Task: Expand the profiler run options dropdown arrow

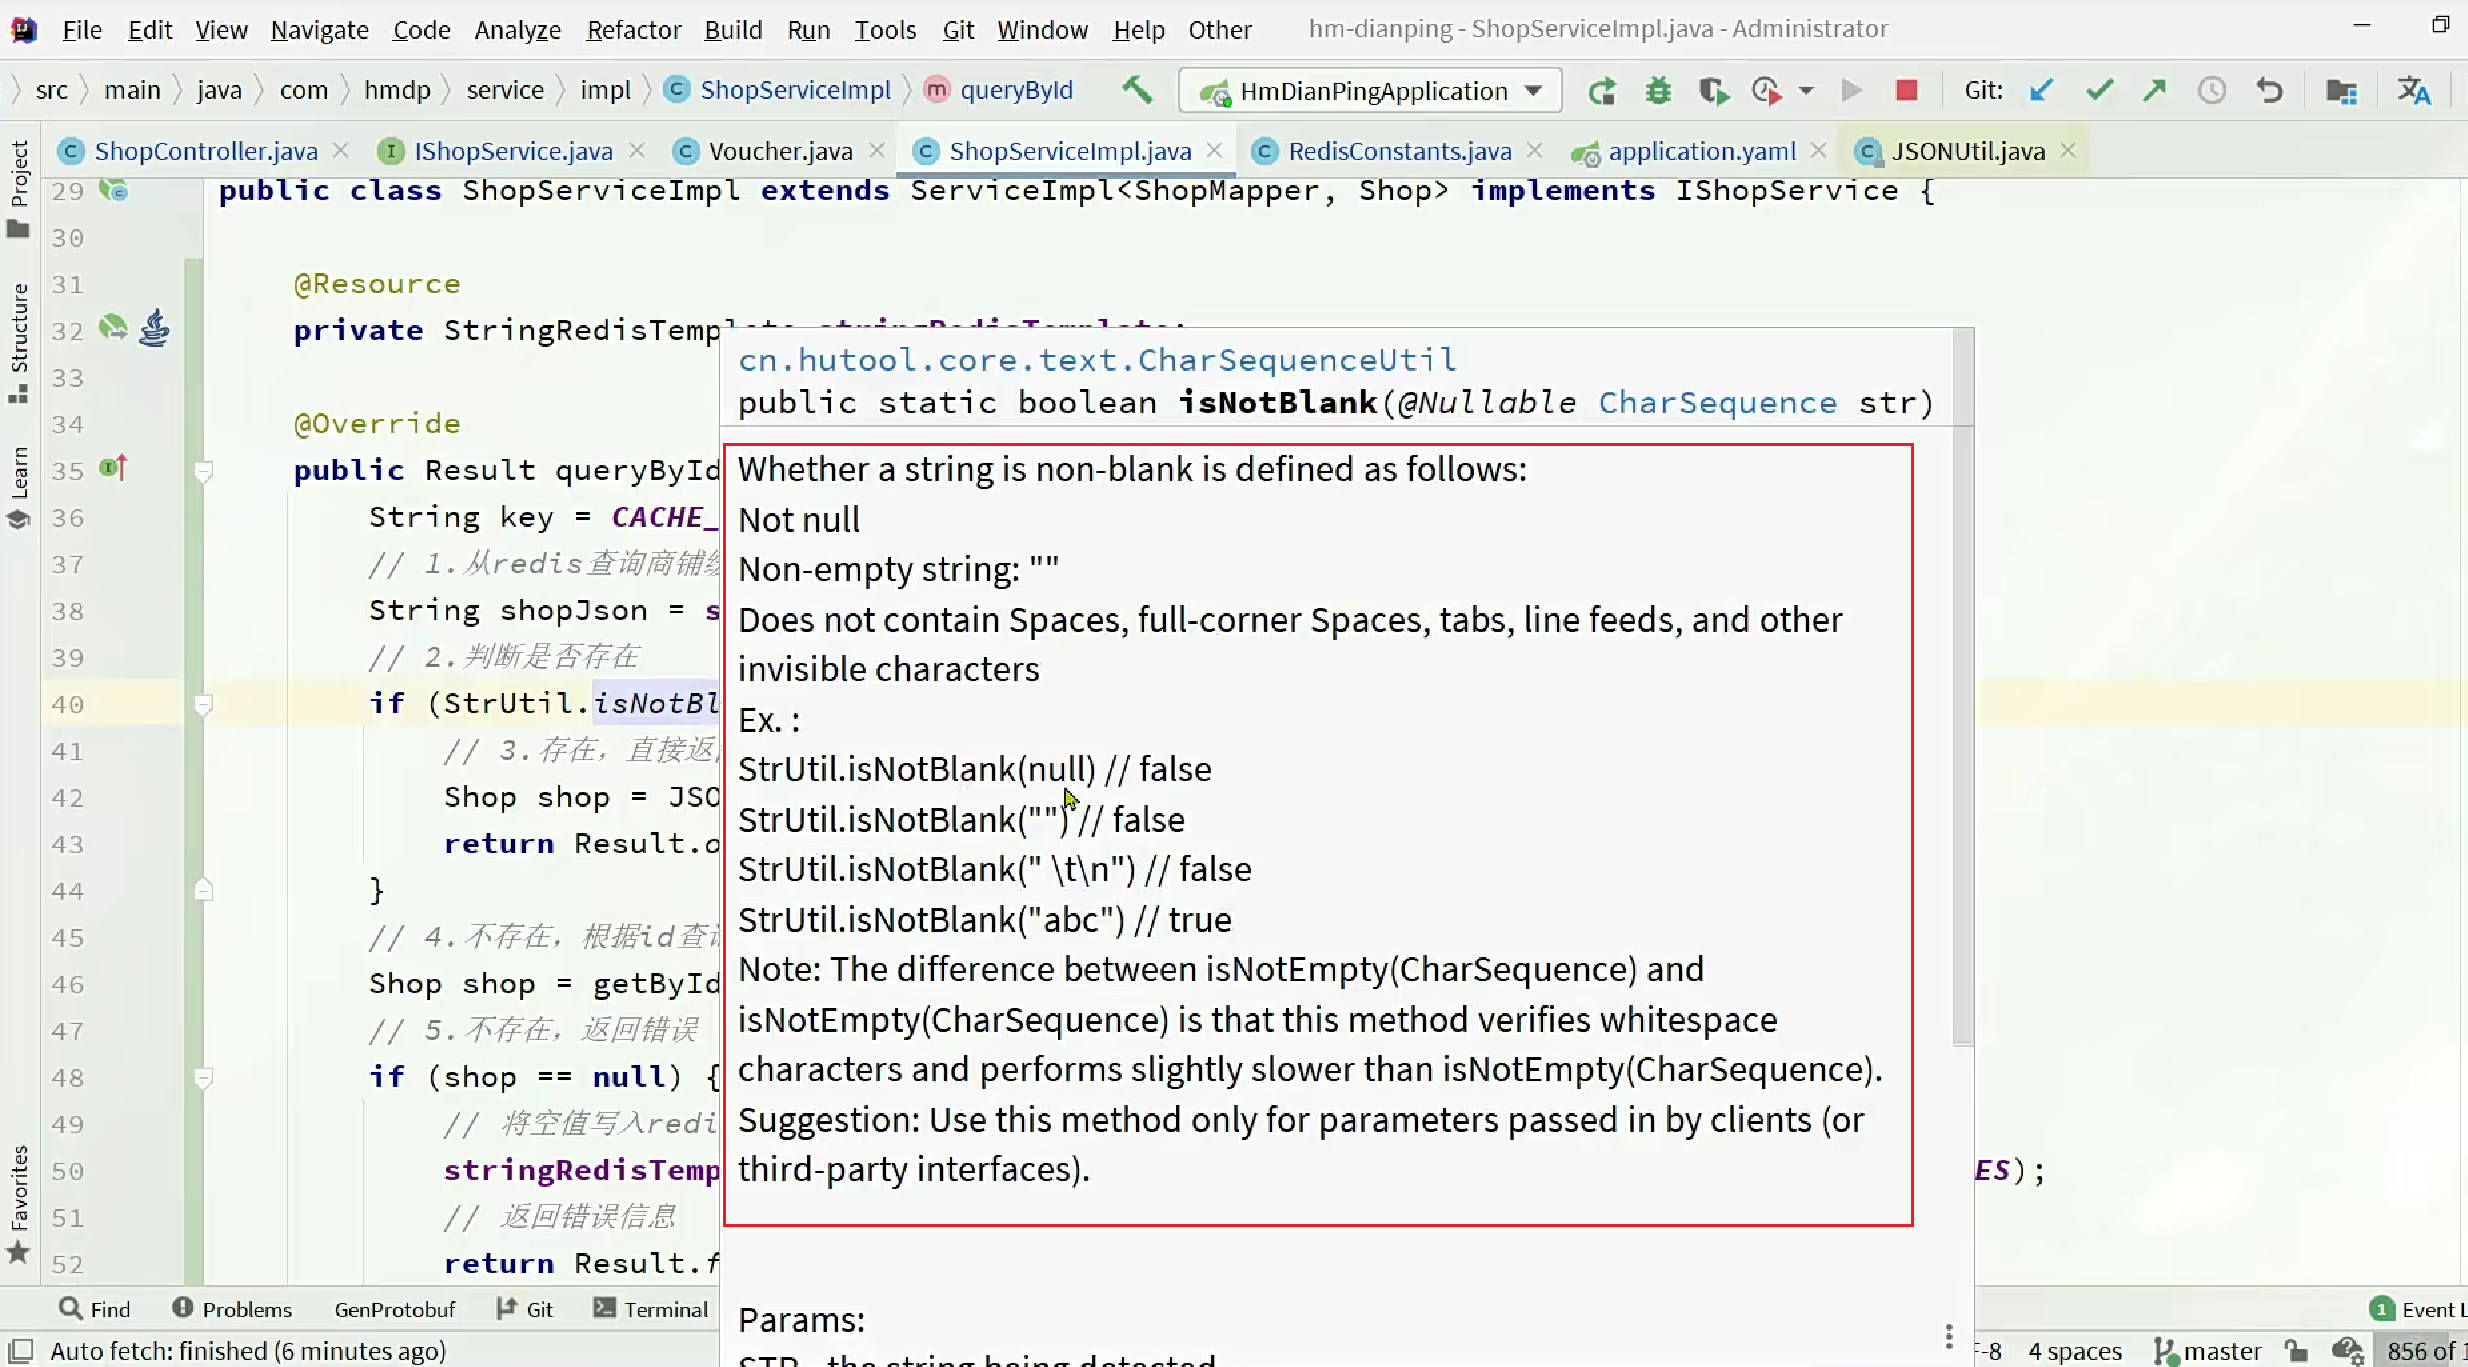Action: 1806,91
